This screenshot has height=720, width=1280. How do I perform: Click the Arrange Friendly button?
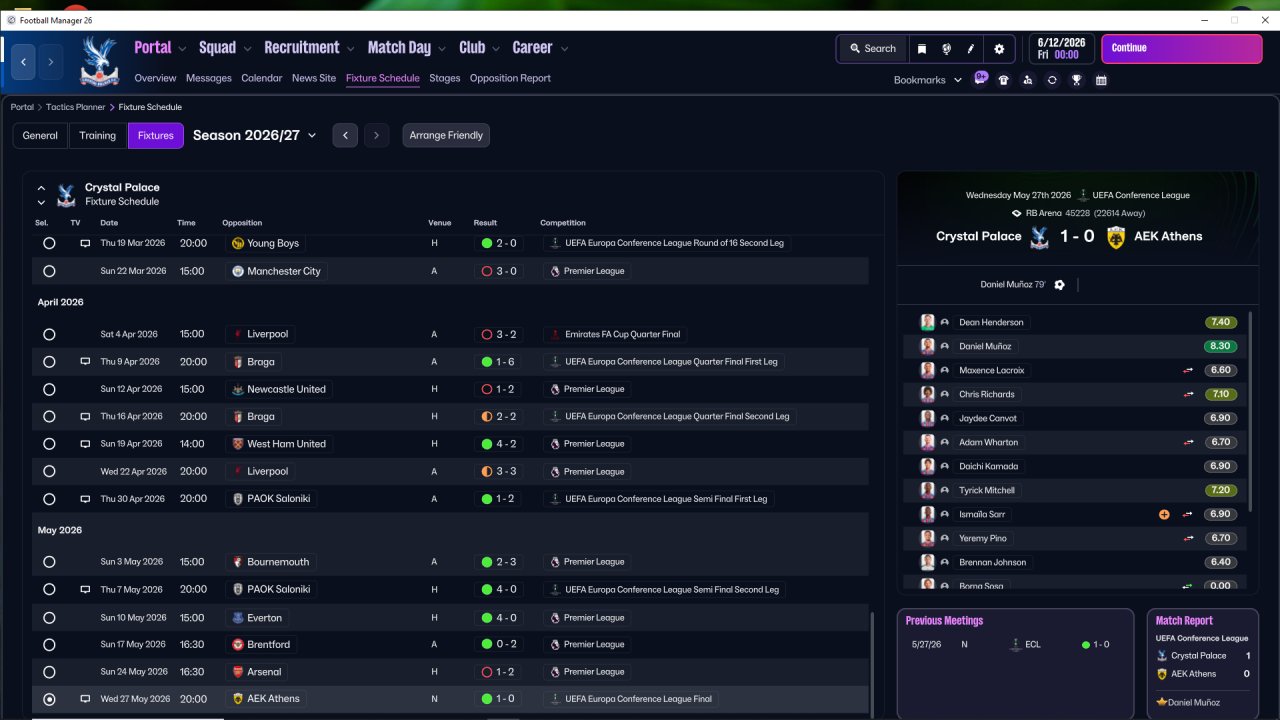point(446,135)
